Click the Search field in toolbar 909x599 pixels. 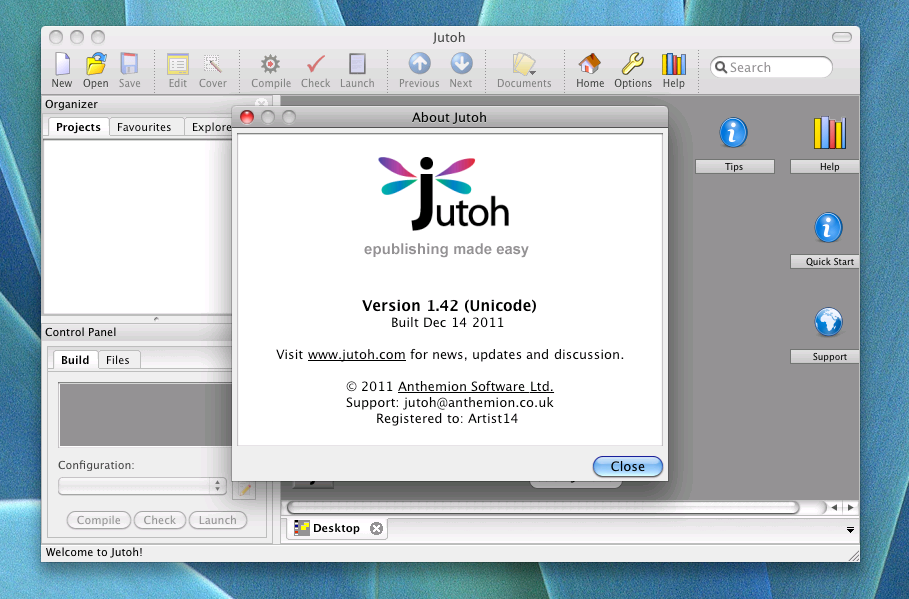[771, 67]
